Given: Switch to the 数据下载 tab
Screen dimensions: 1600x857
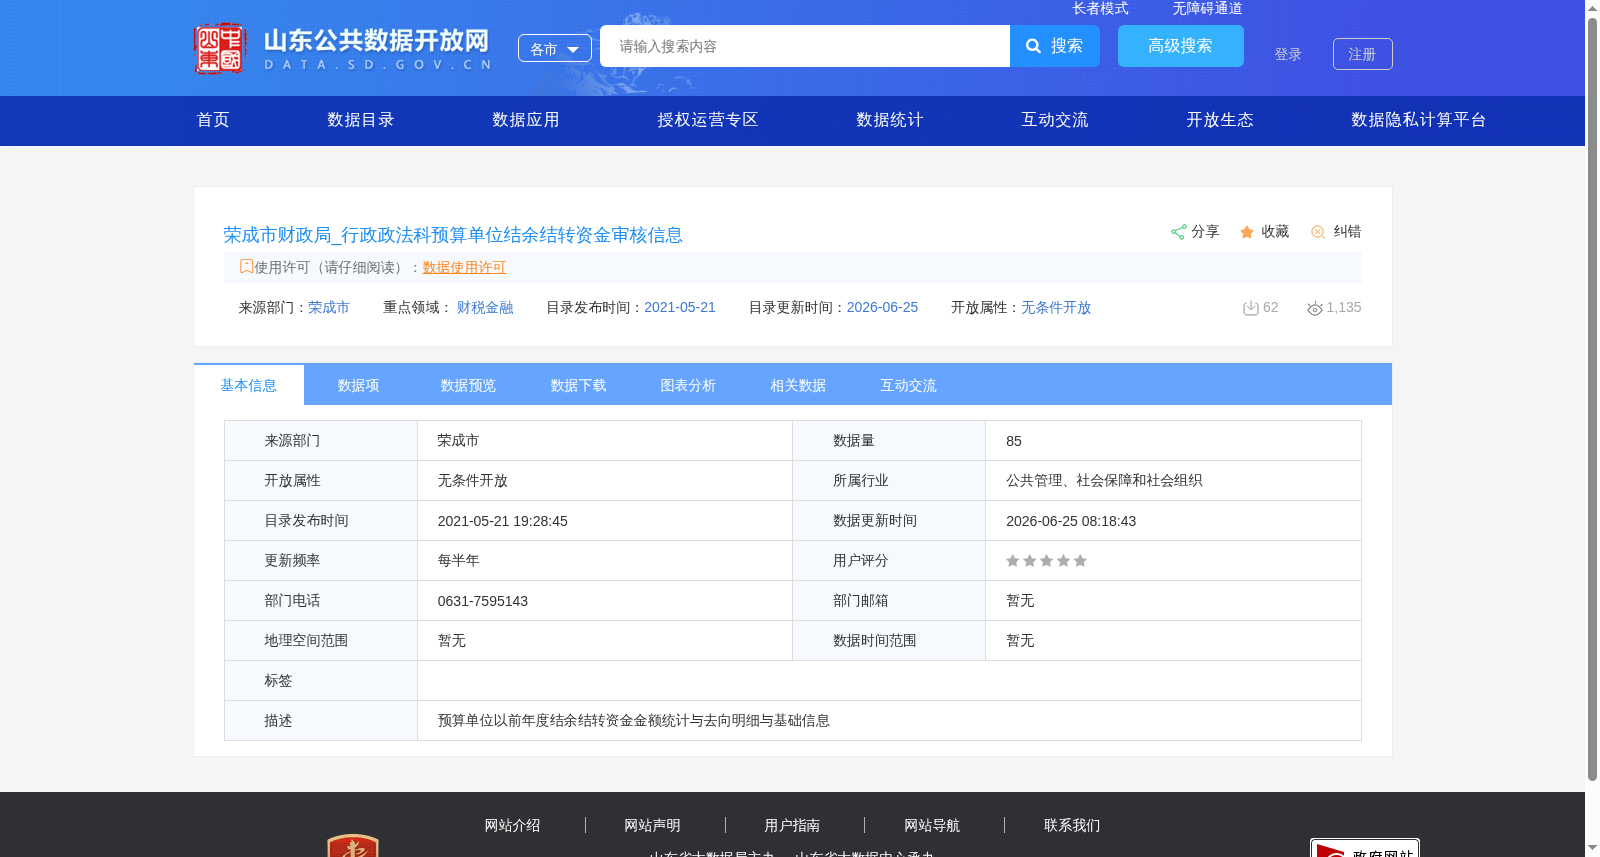Looking at the screenshot, I should click(579, 385).
